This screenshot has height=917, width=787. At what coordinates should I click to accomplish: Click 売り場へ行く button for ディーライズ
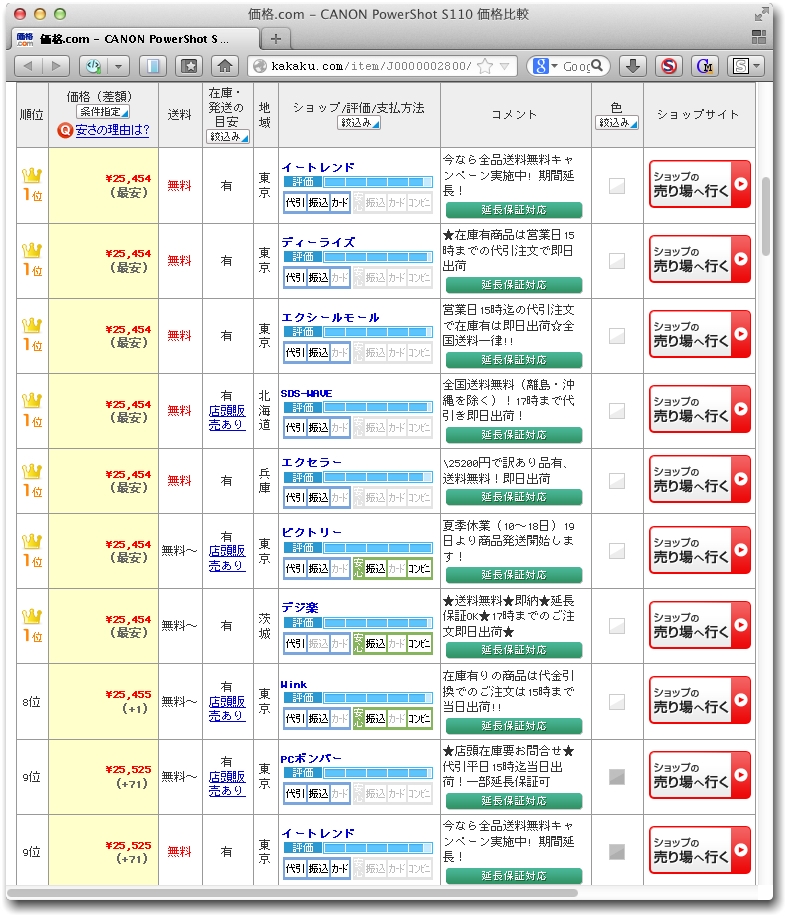point(700,259)
